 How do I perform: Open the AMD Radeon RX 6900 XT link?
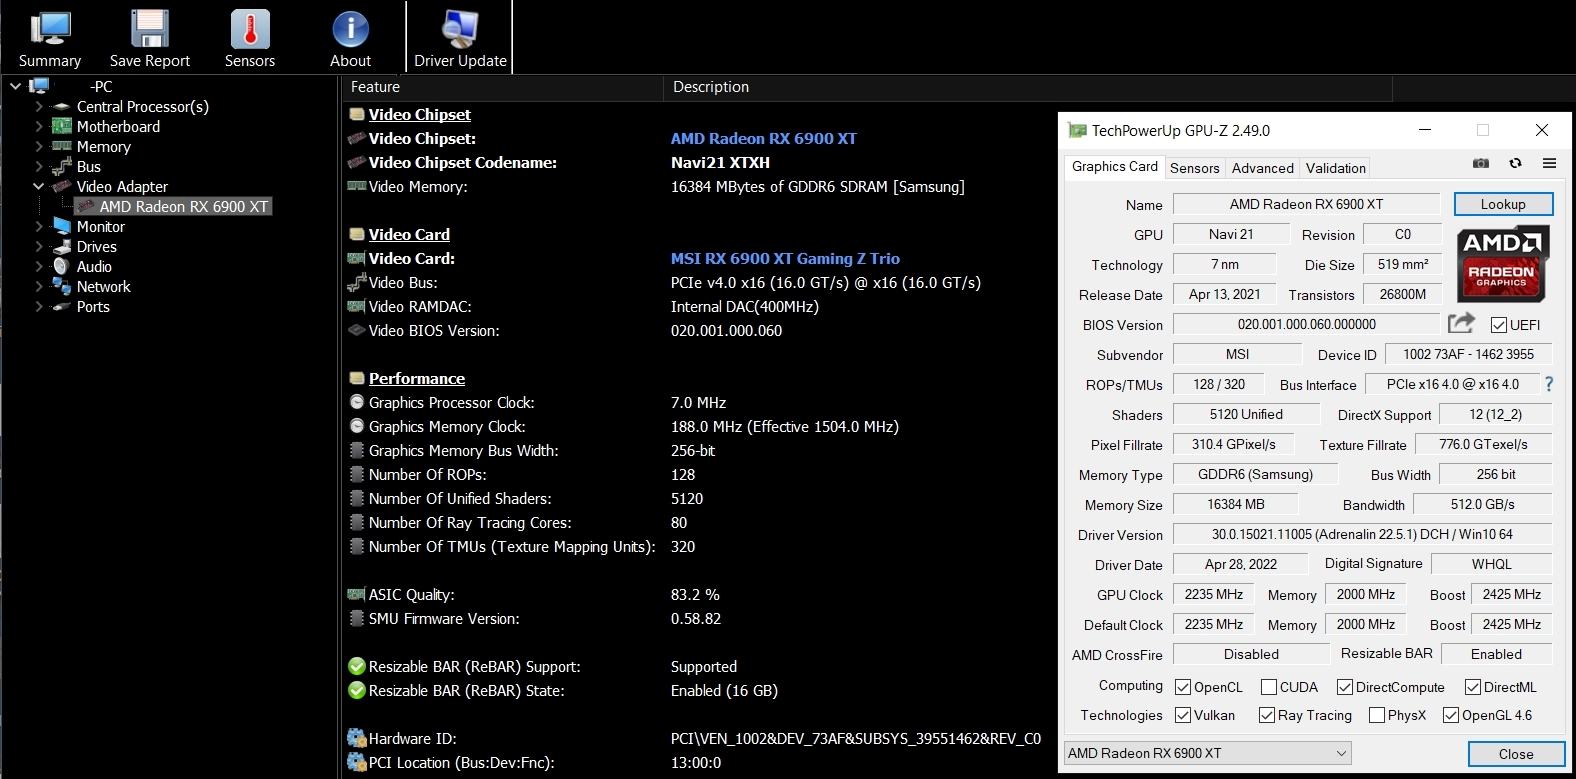[x=763, y=139]
